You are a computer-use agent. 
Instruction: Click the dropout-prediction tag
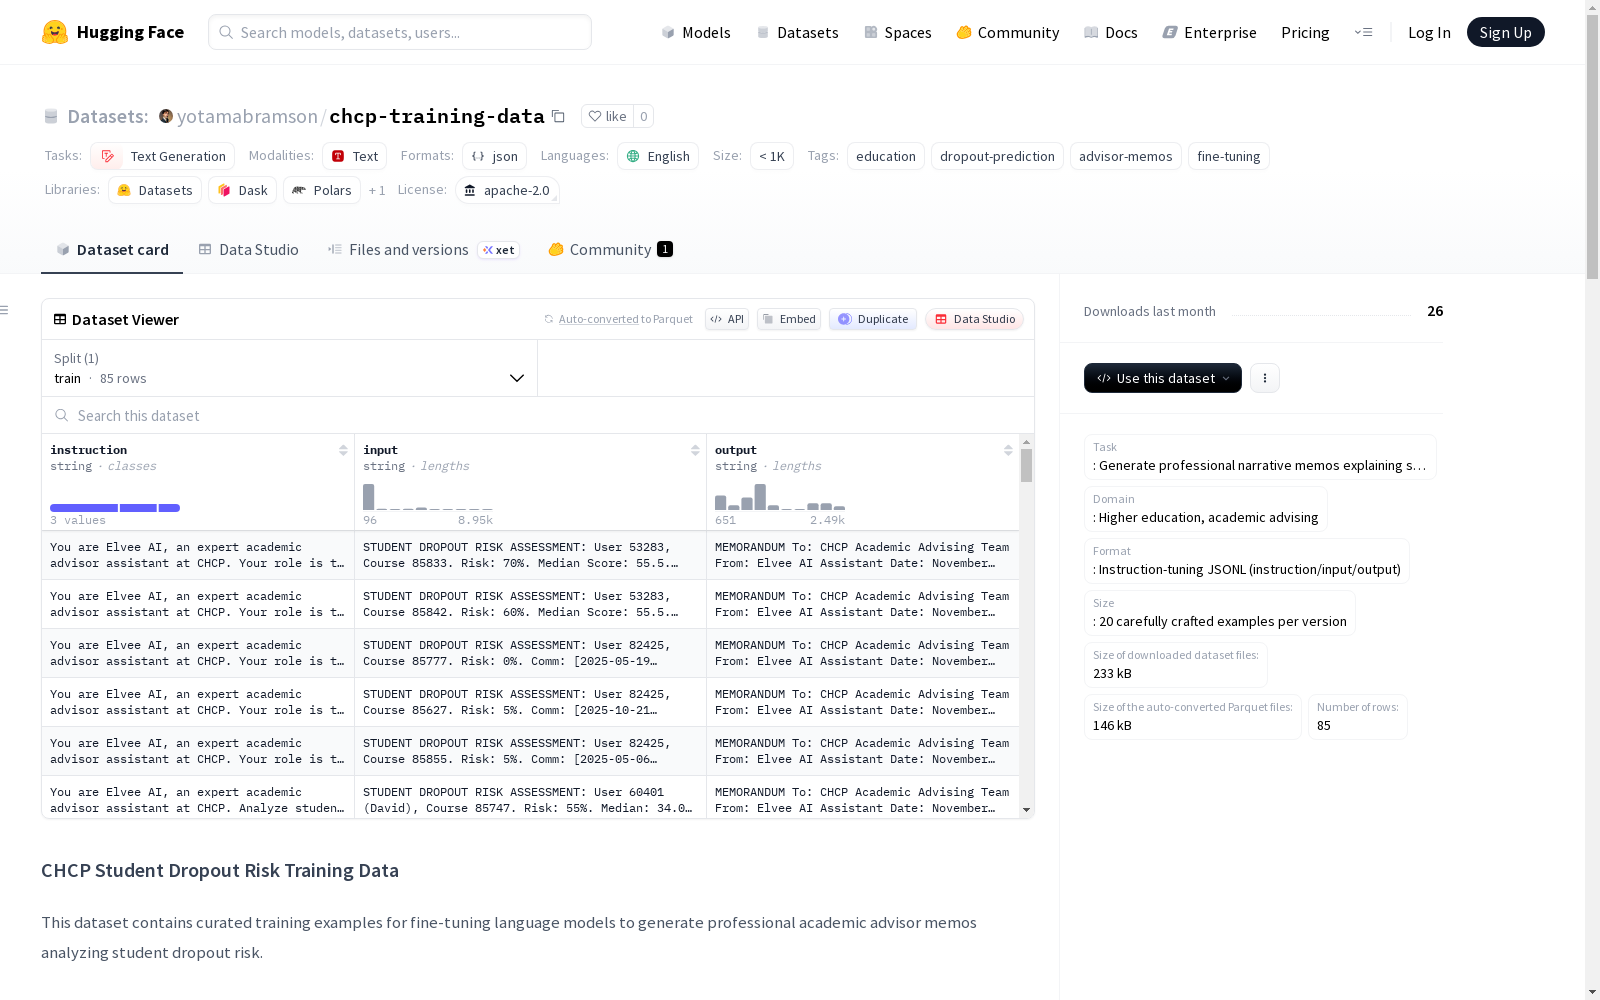(997, 156)
